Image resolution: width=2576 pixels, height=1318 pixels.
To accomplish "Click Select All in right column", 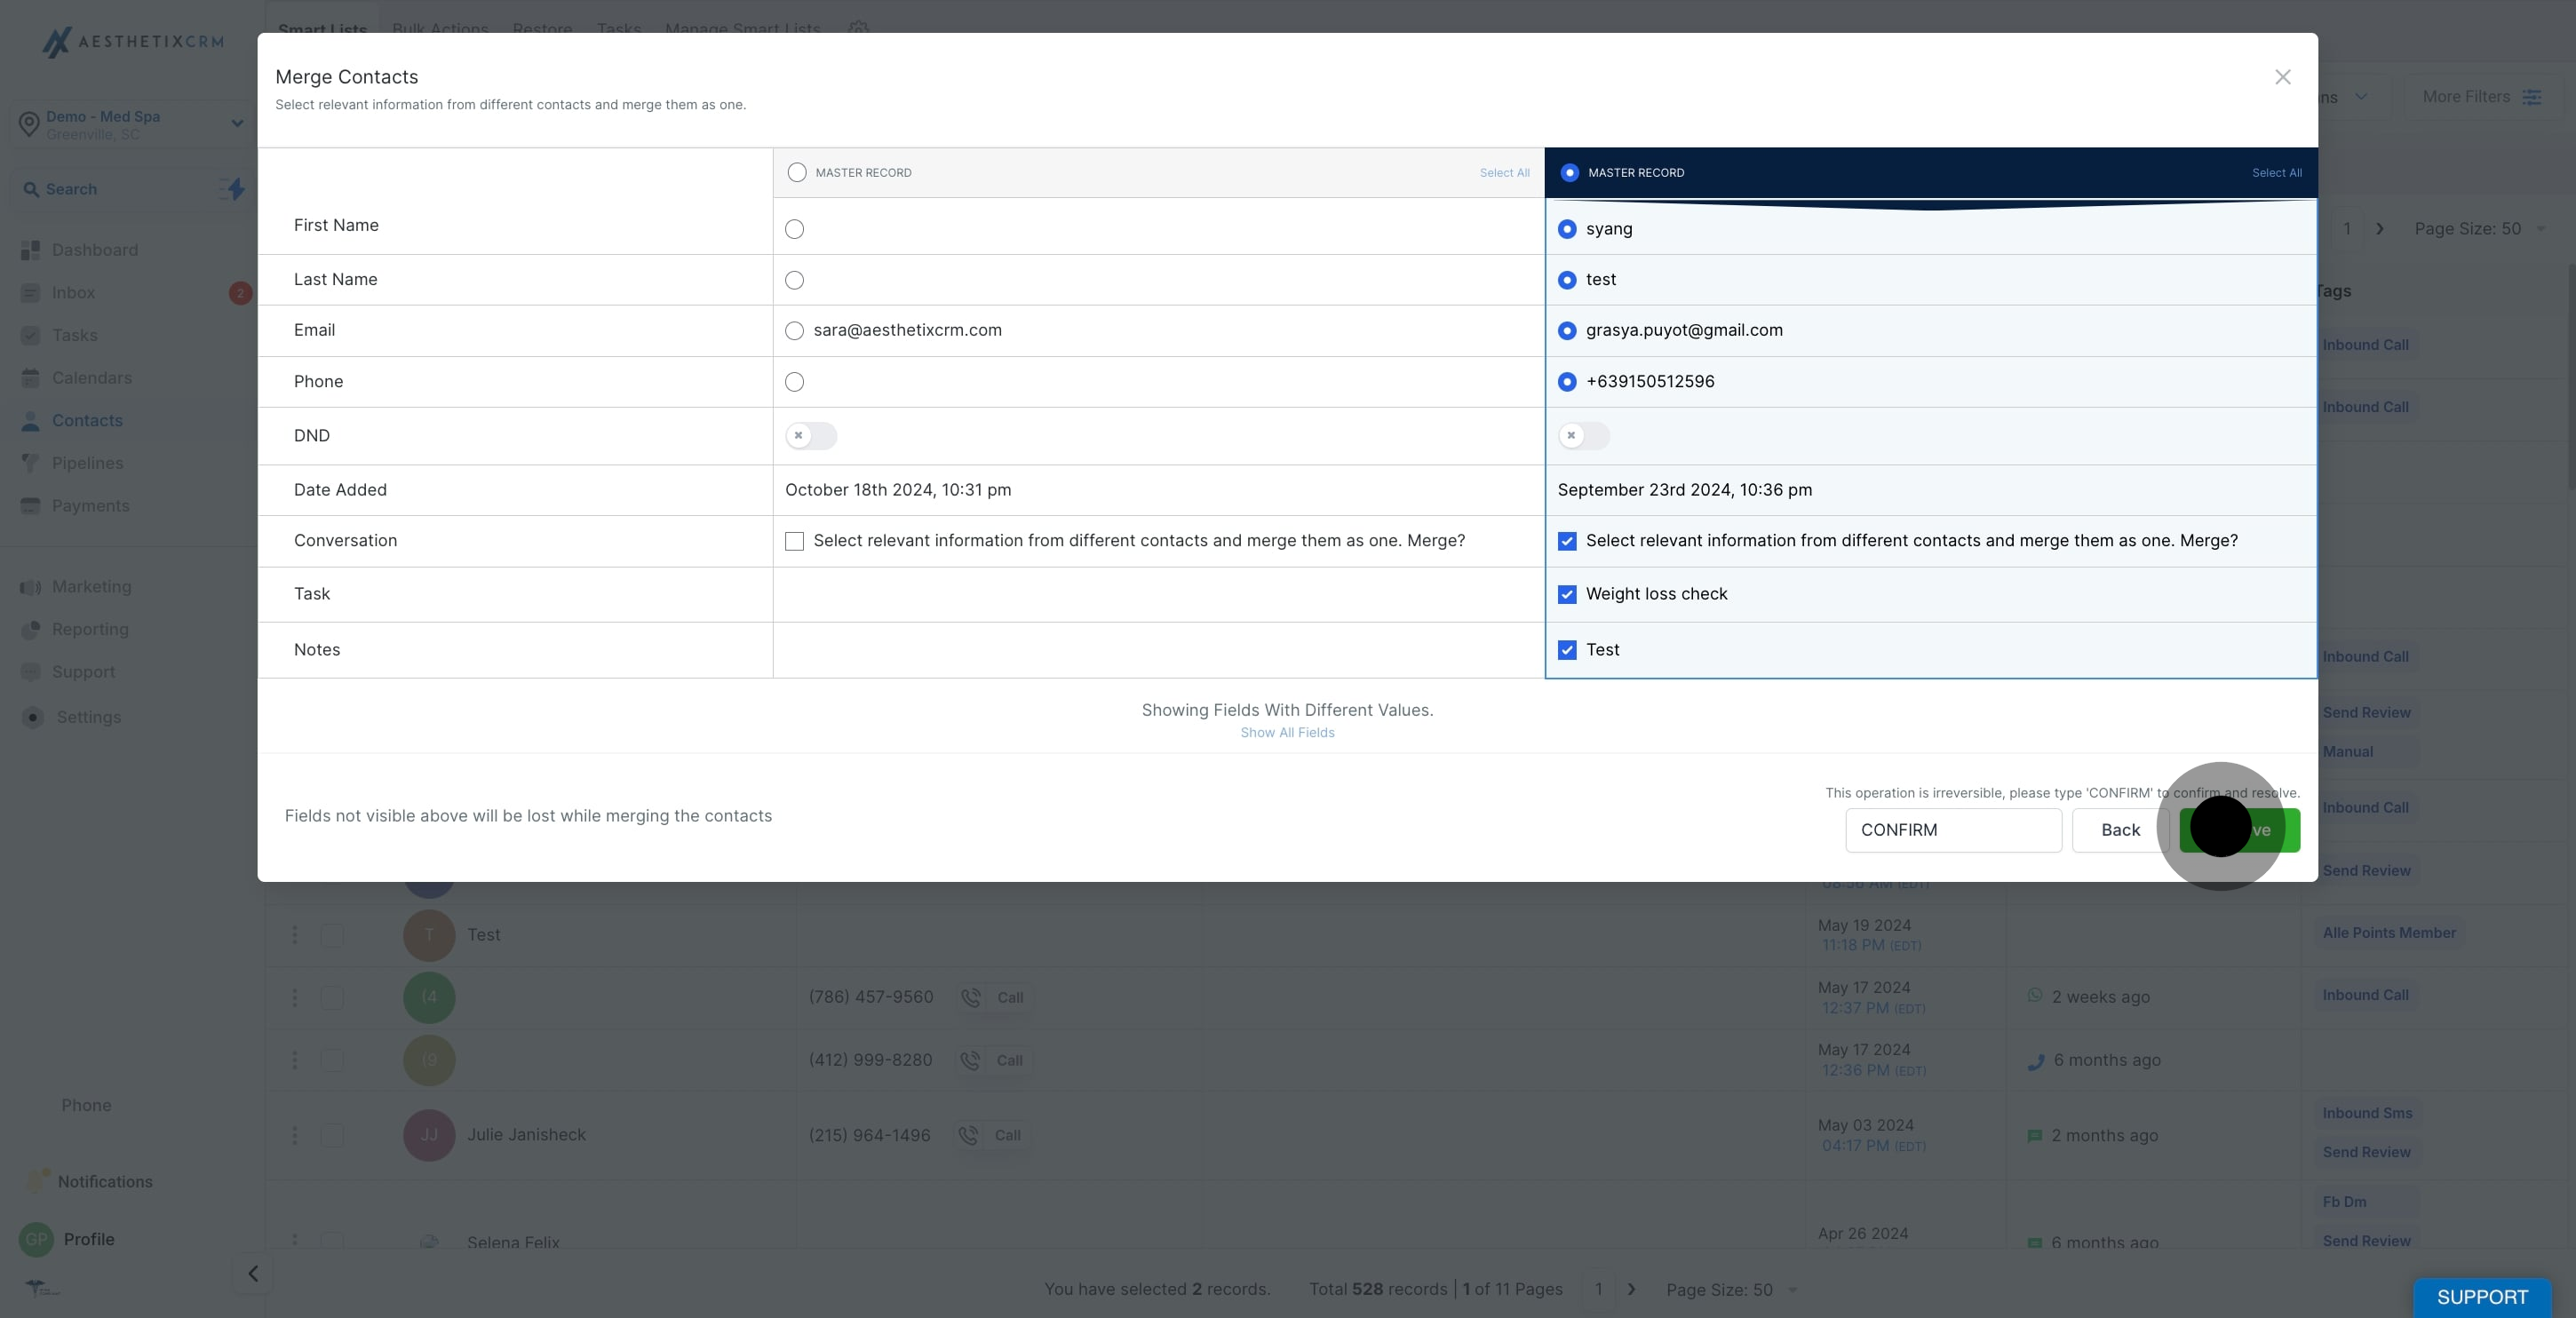I will [x=2276, y=173].
